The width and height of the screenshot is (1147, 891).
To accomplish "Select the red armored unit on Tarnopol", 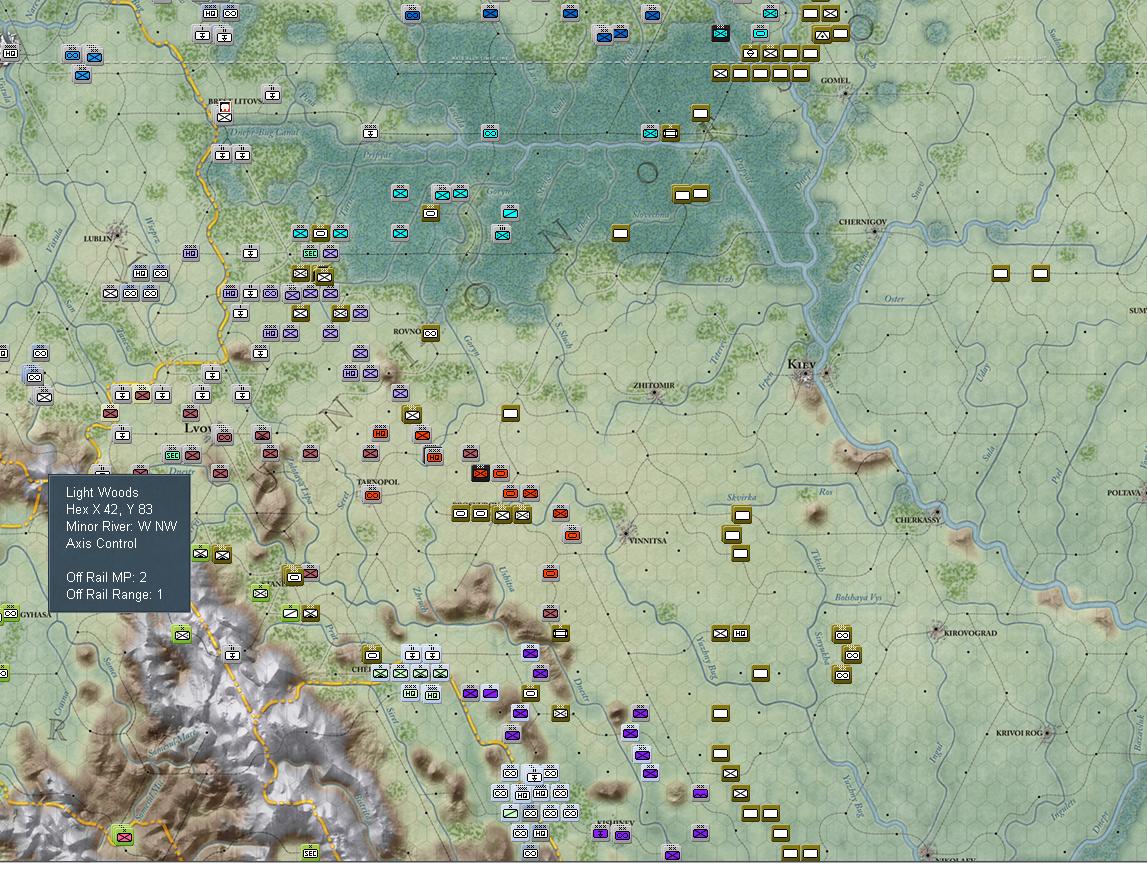I will coord(372,495).
